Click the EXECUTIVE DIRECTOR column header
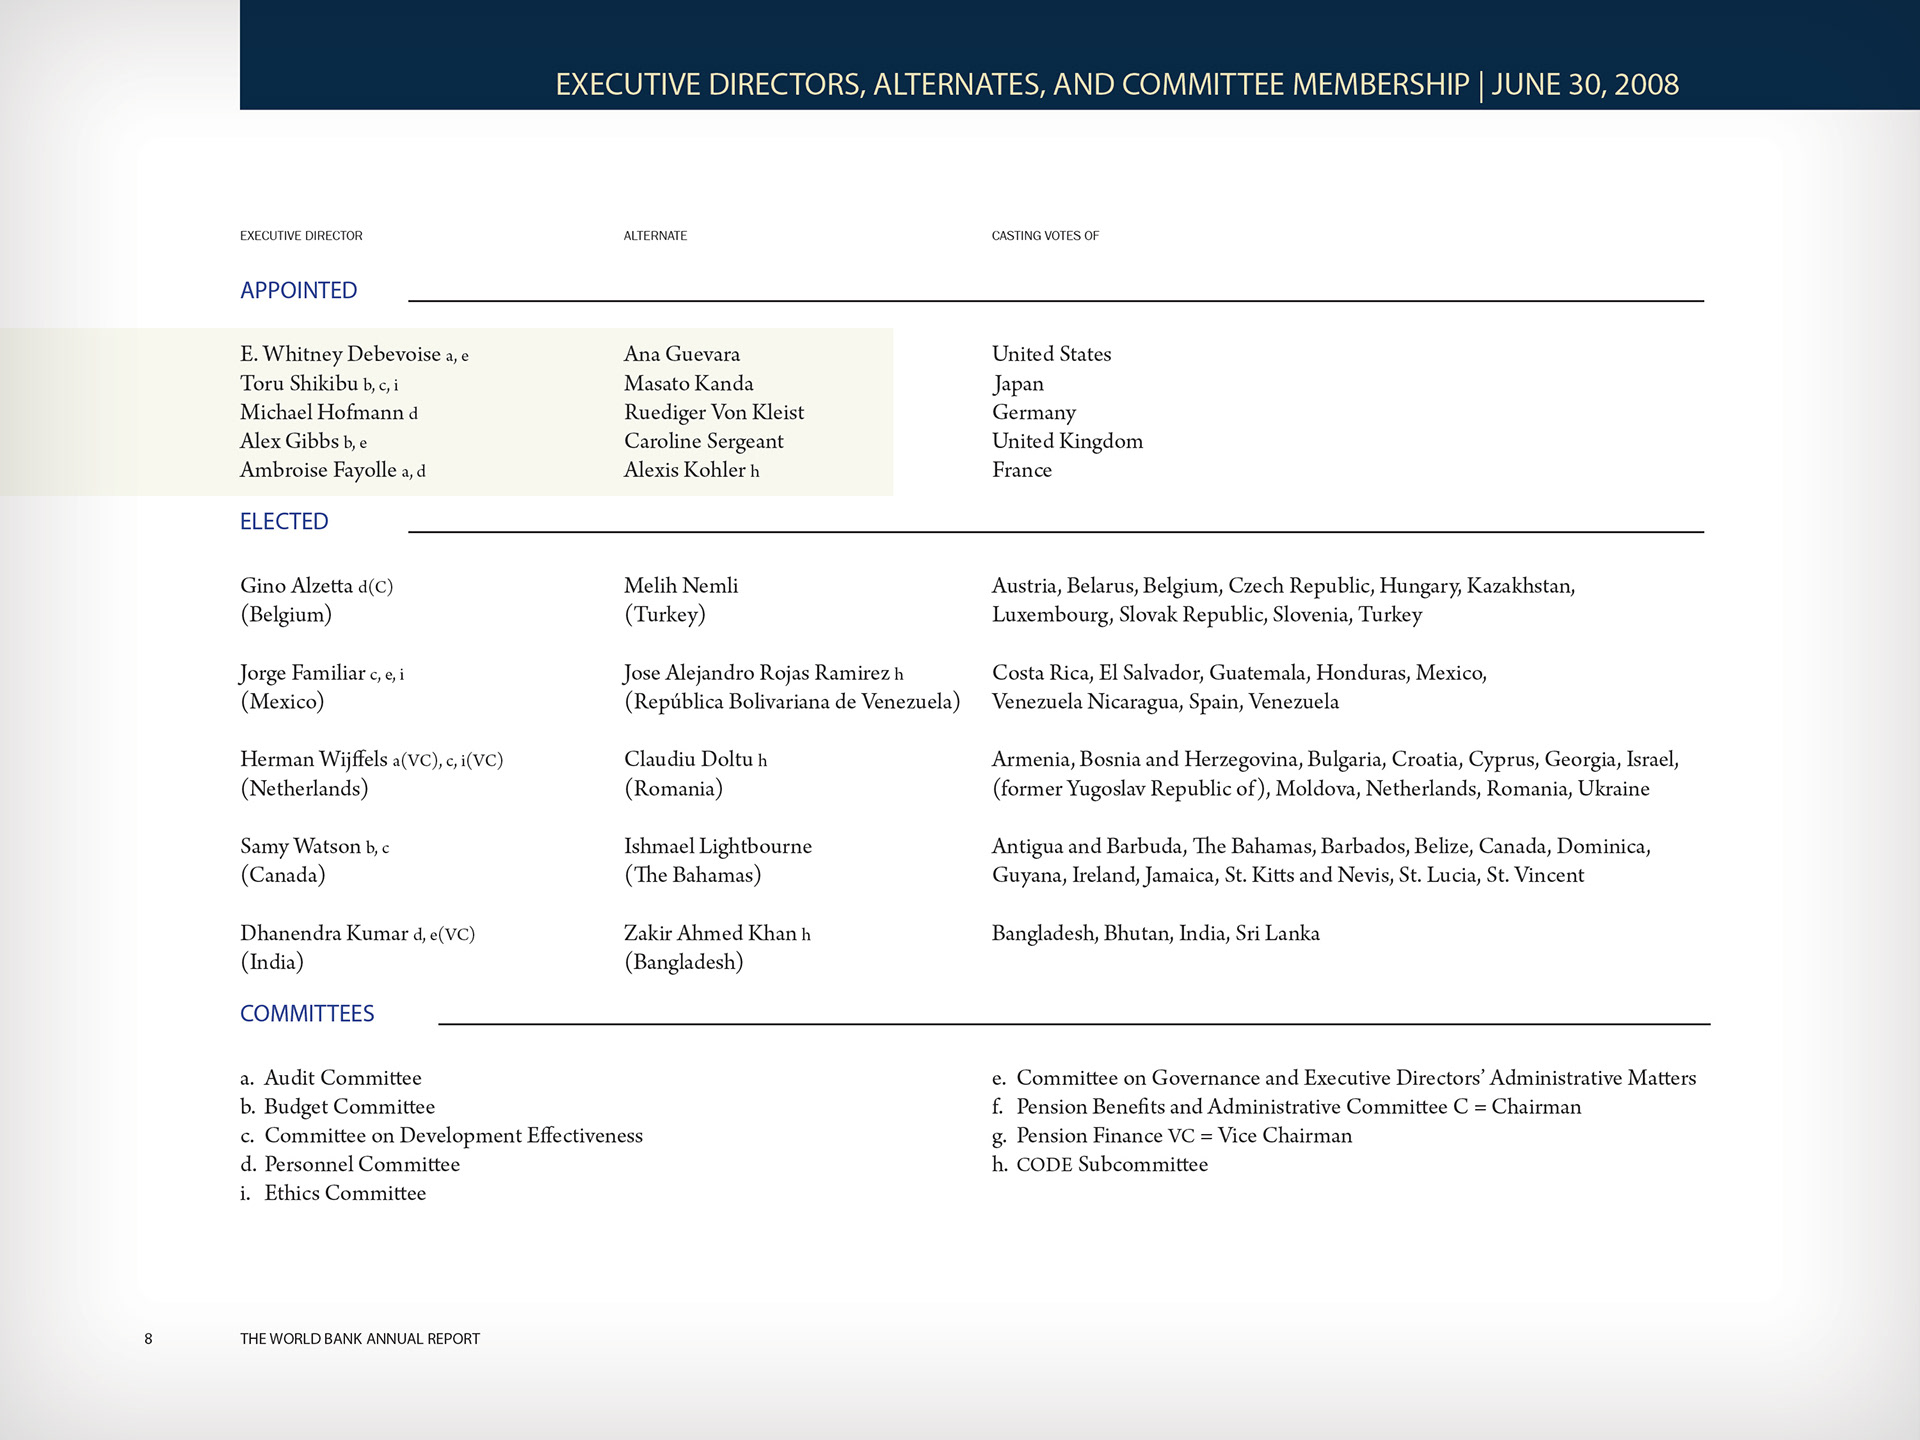 pos(300,236)
